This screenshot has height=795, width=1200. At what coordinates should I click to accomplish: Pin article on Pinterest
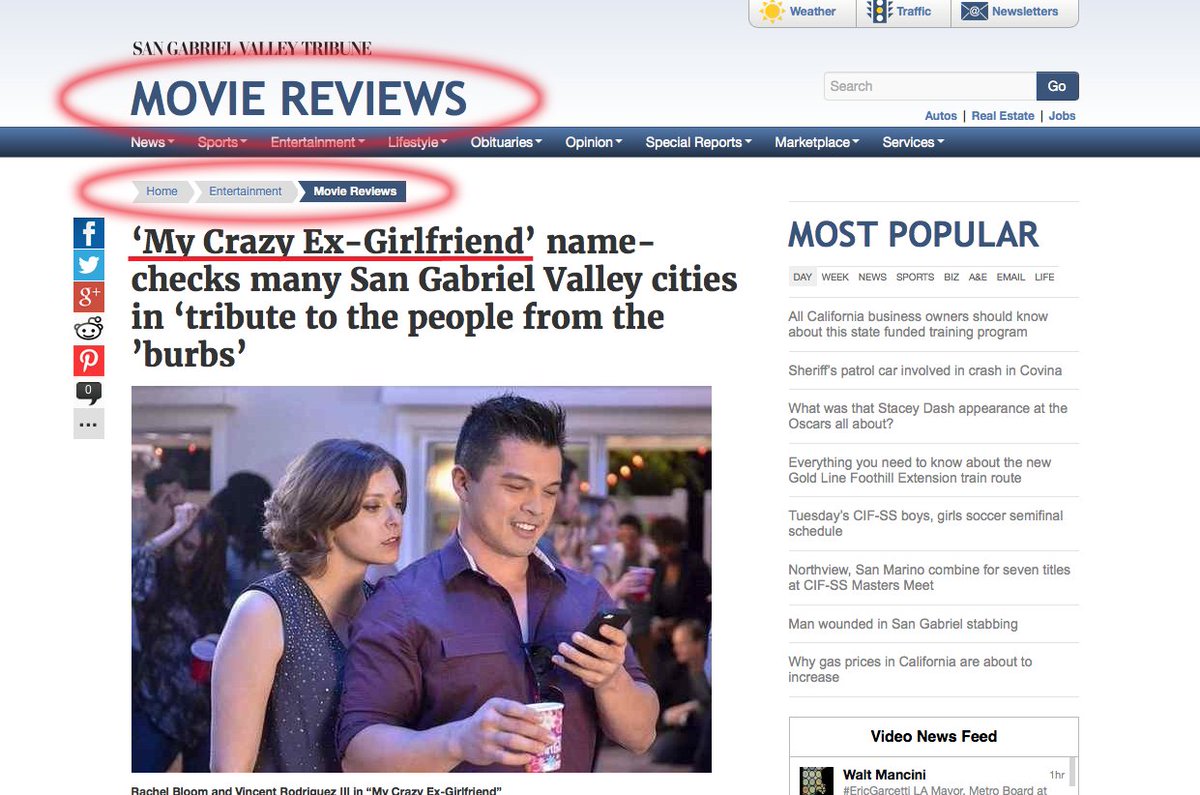click(89, 361)
